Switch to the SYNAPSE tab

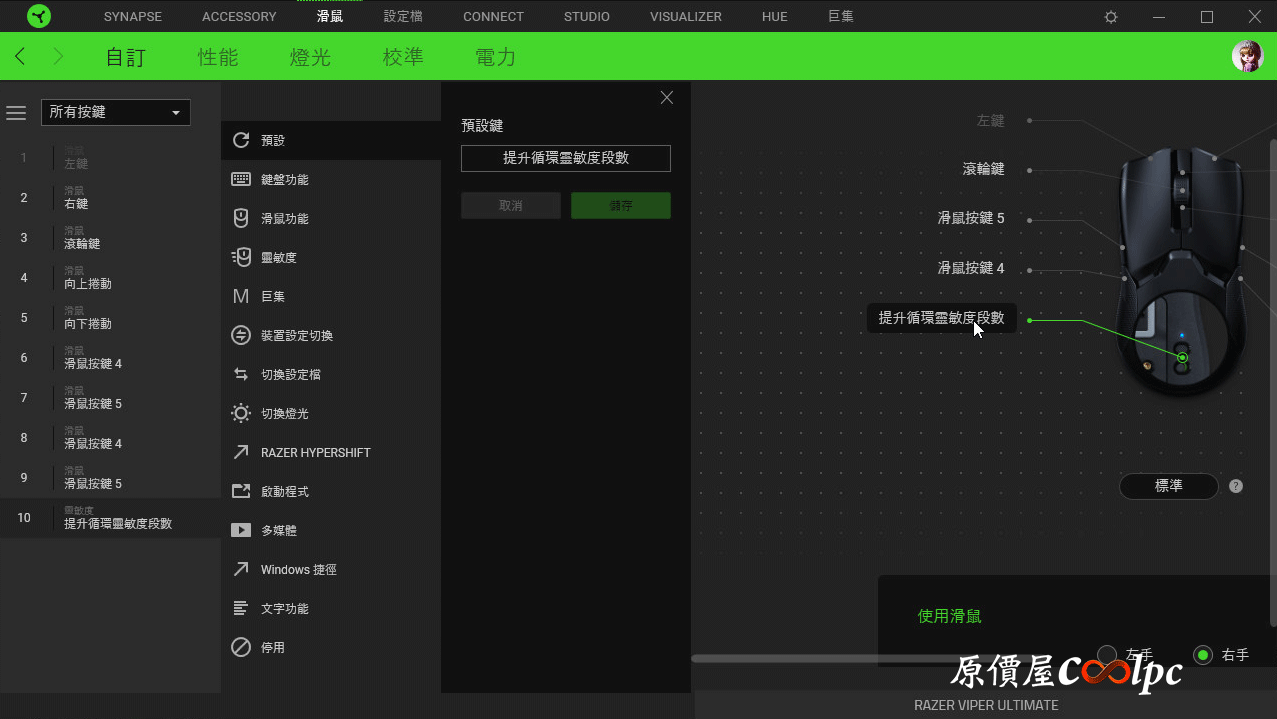point(133,17)
